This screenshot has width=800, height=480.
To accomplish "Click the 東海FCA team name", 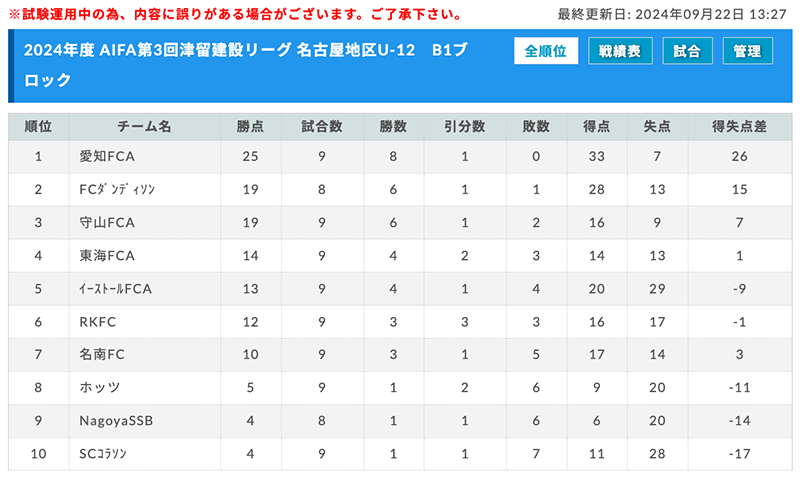I will (x=107, y=256).
